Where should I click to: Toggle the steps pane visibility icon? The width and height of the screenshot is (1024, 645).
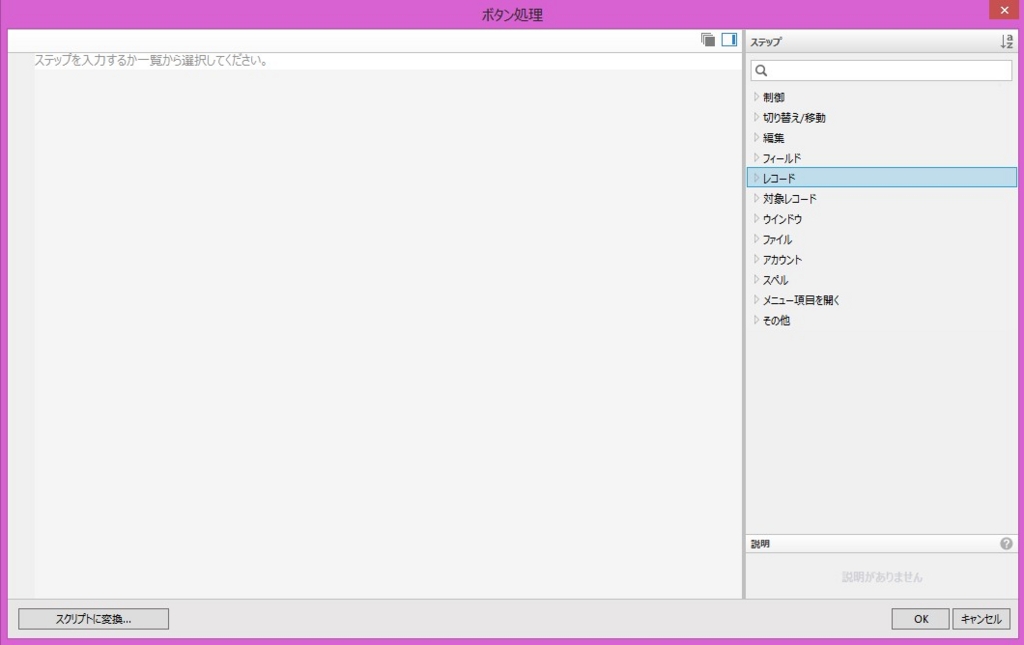[x=729, y=40]
